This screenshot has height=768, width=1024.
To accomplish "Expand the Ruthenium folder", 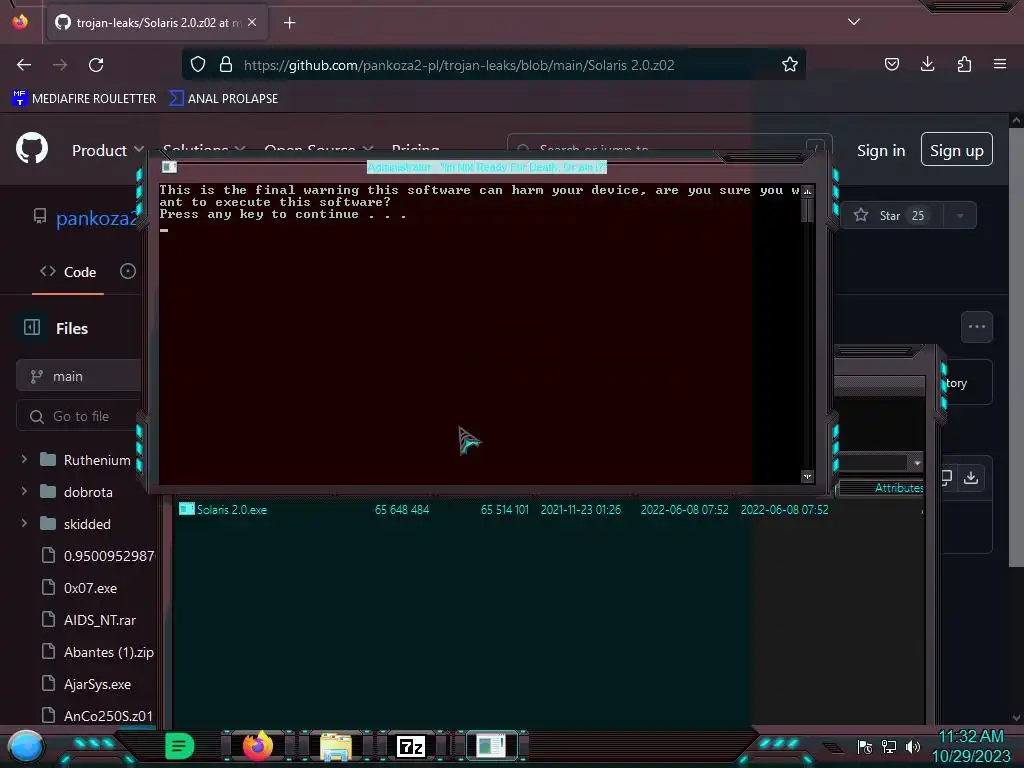I will (x=24, y=459).
